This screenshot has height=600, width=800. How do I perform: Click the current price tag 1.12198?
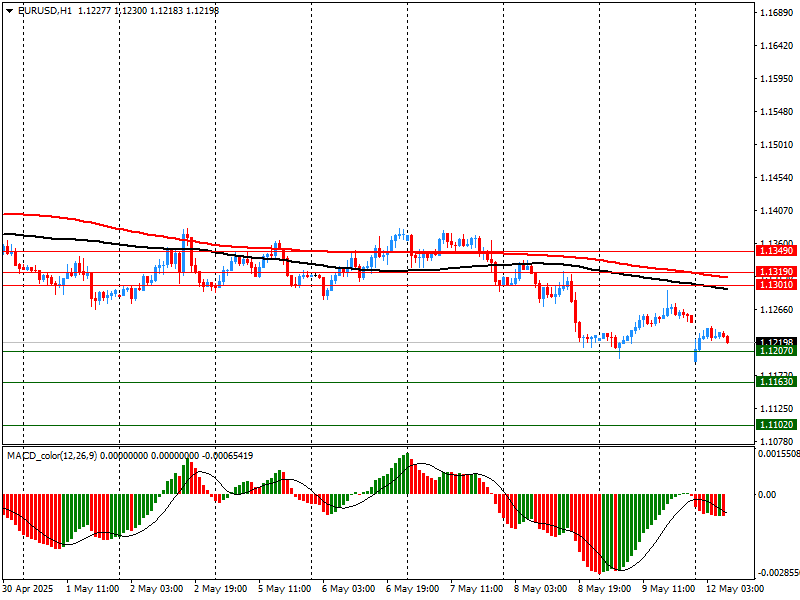point(776,343)
